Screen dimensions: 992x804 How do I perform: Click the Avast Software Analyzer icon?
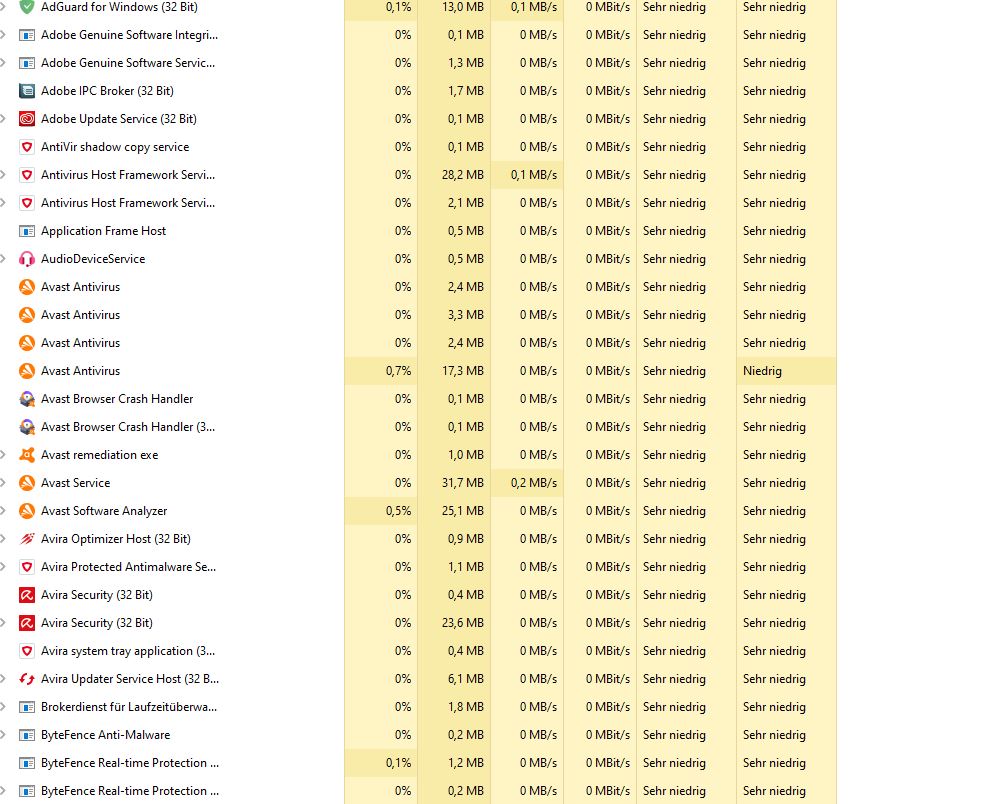tap(27, 510)
